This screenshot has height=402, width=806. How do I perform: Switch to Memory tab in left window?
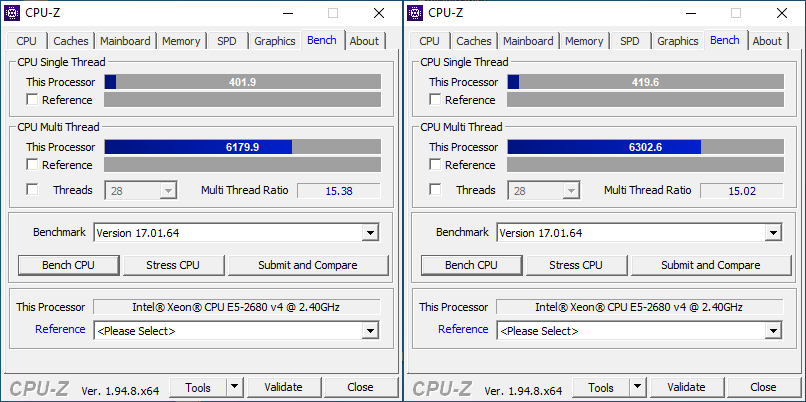click(x=181, y=41)
